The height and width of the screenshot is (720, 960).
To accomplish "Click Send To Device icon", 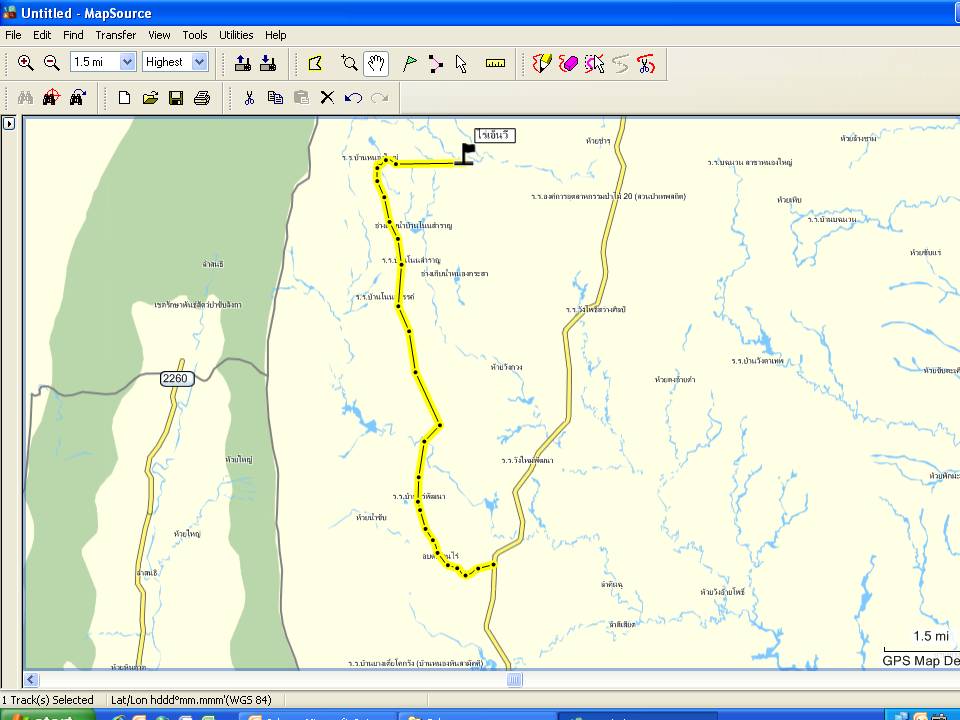I will coord(242,64).
